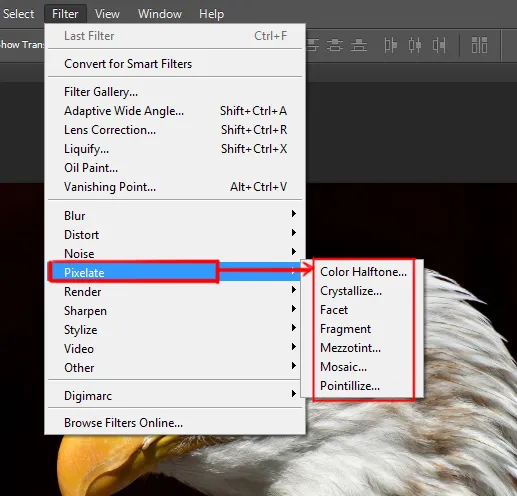Expand the Sharpen submenu arrow

click(294, 309)
